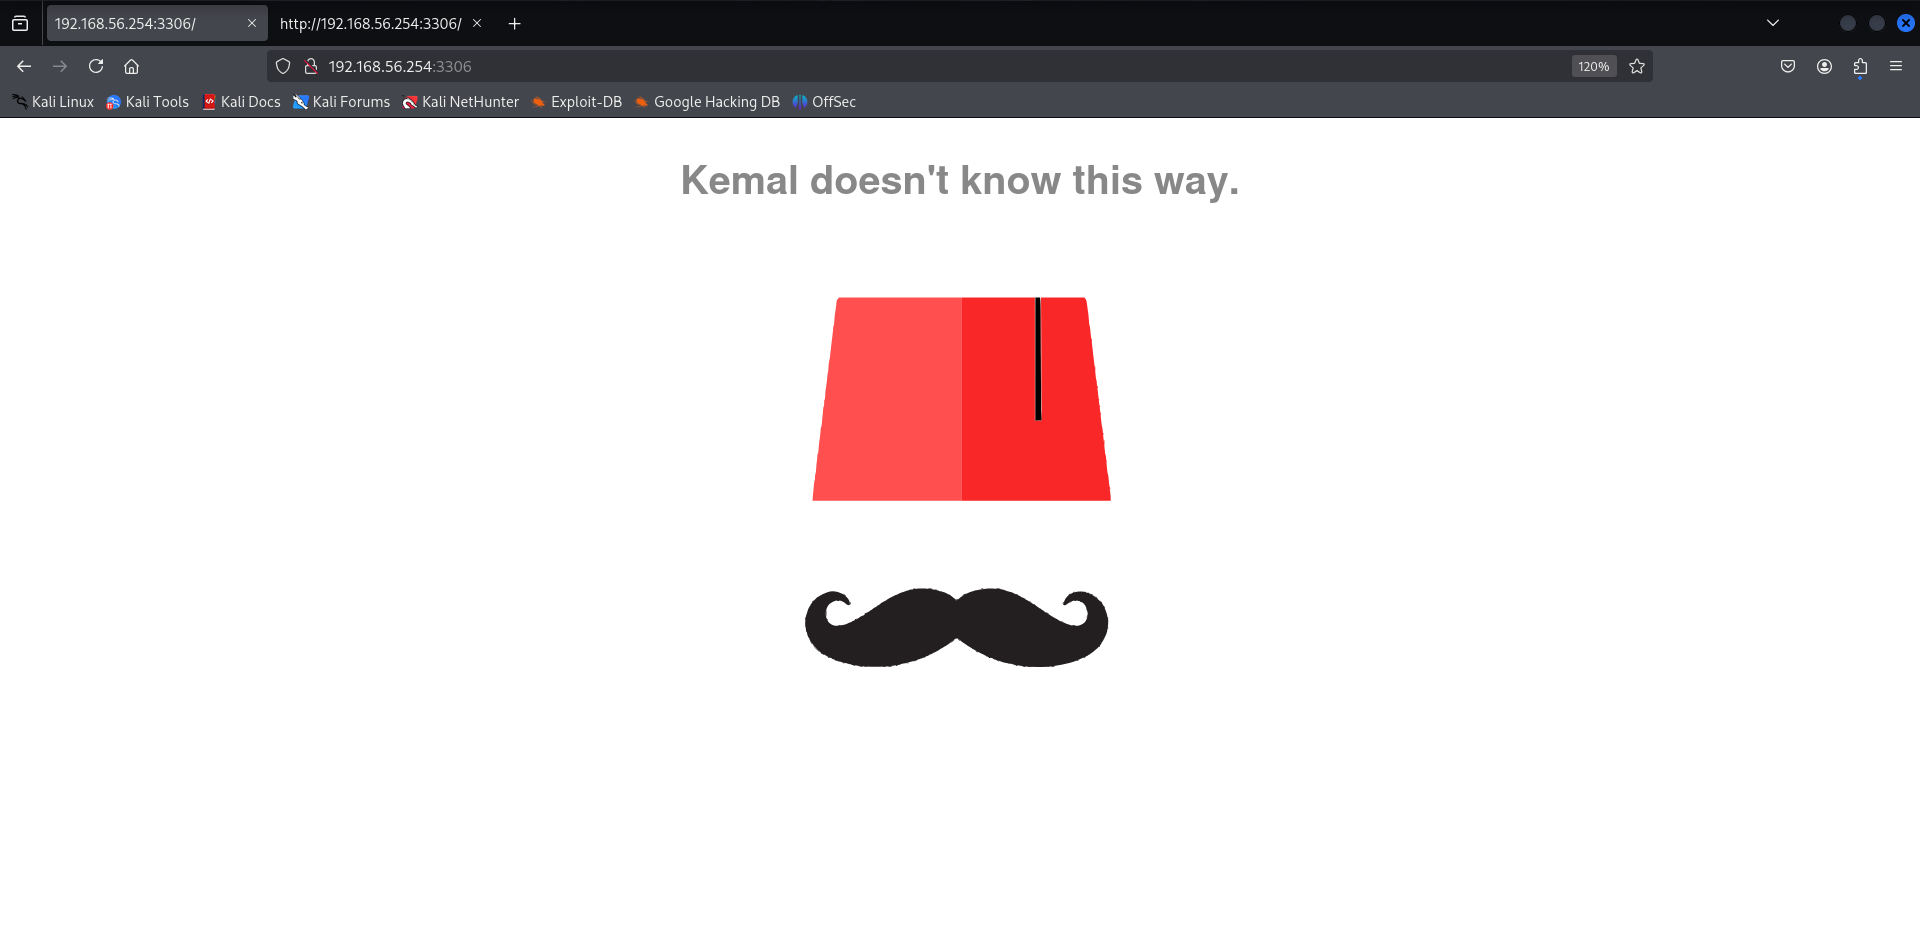Viewport: 1920px width, 932px height.
Task: Bookmark this page with star icon
Action: (x=1637, y=66)
